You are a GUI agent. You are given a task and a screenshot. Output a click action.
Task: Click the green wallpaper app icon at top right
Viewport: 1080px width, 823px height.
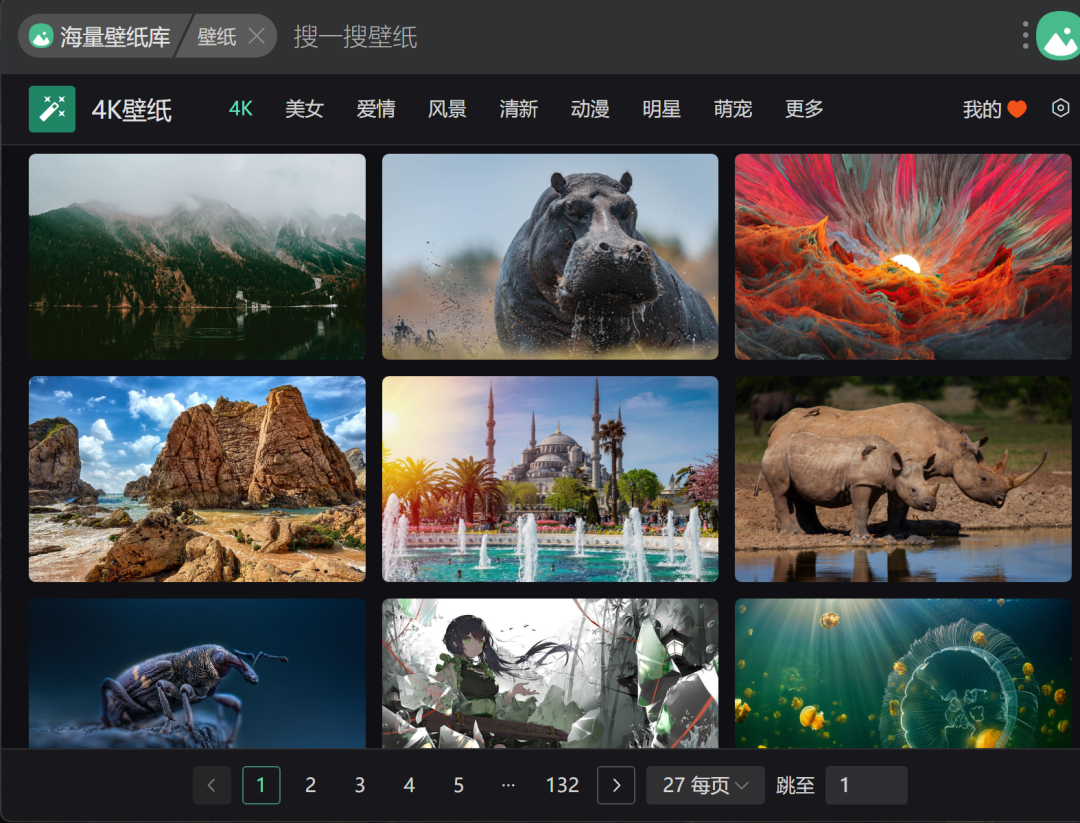(1059, 36)
